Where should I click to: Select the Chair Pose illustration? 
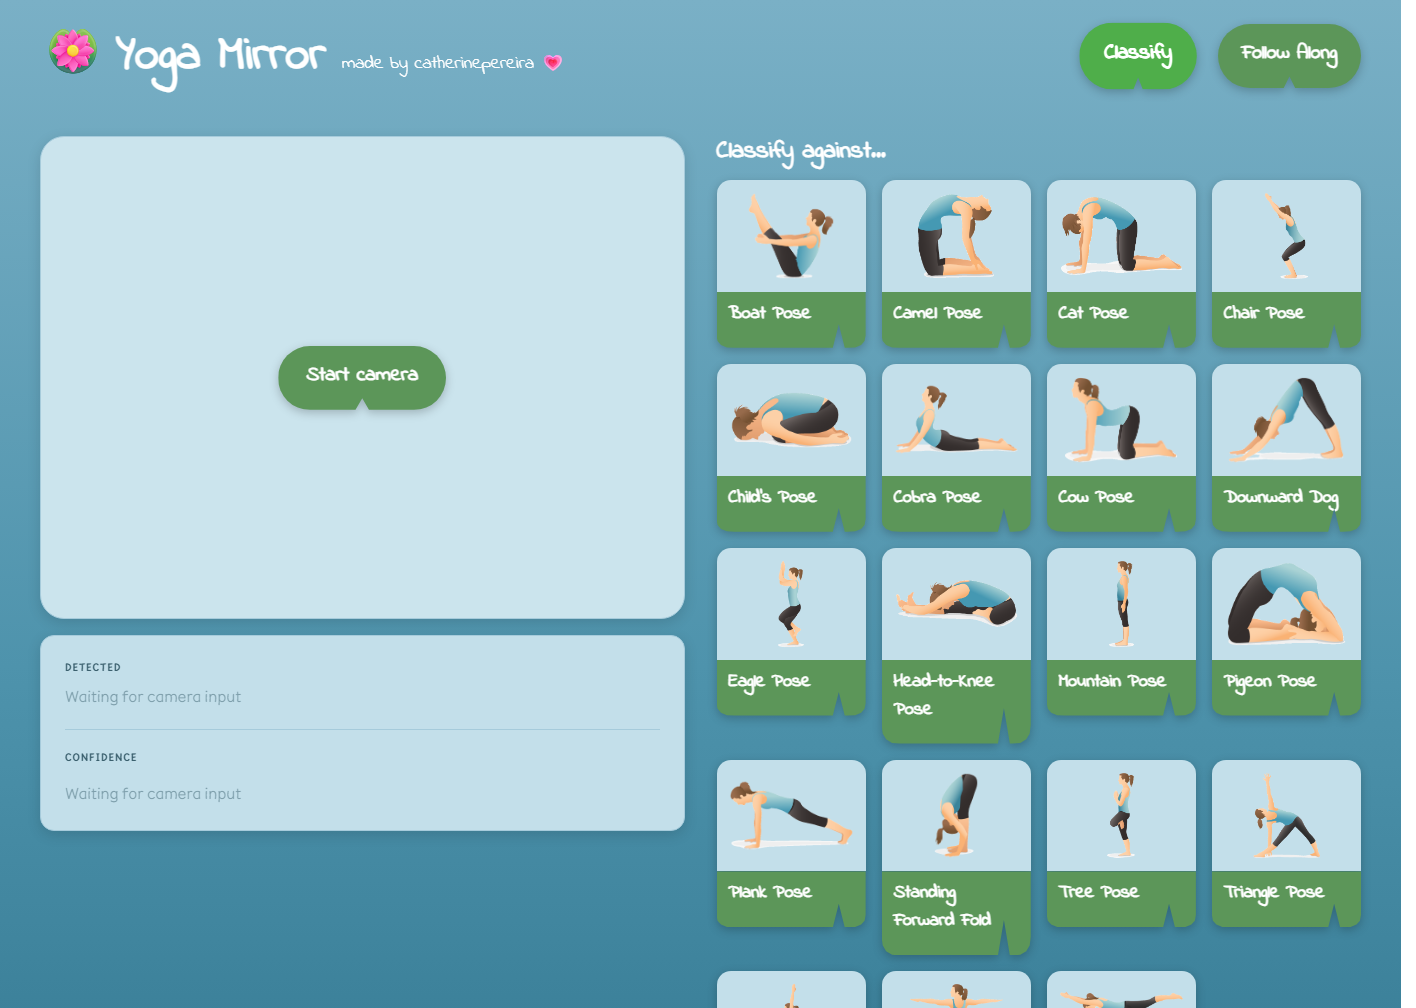[1286, 236]
